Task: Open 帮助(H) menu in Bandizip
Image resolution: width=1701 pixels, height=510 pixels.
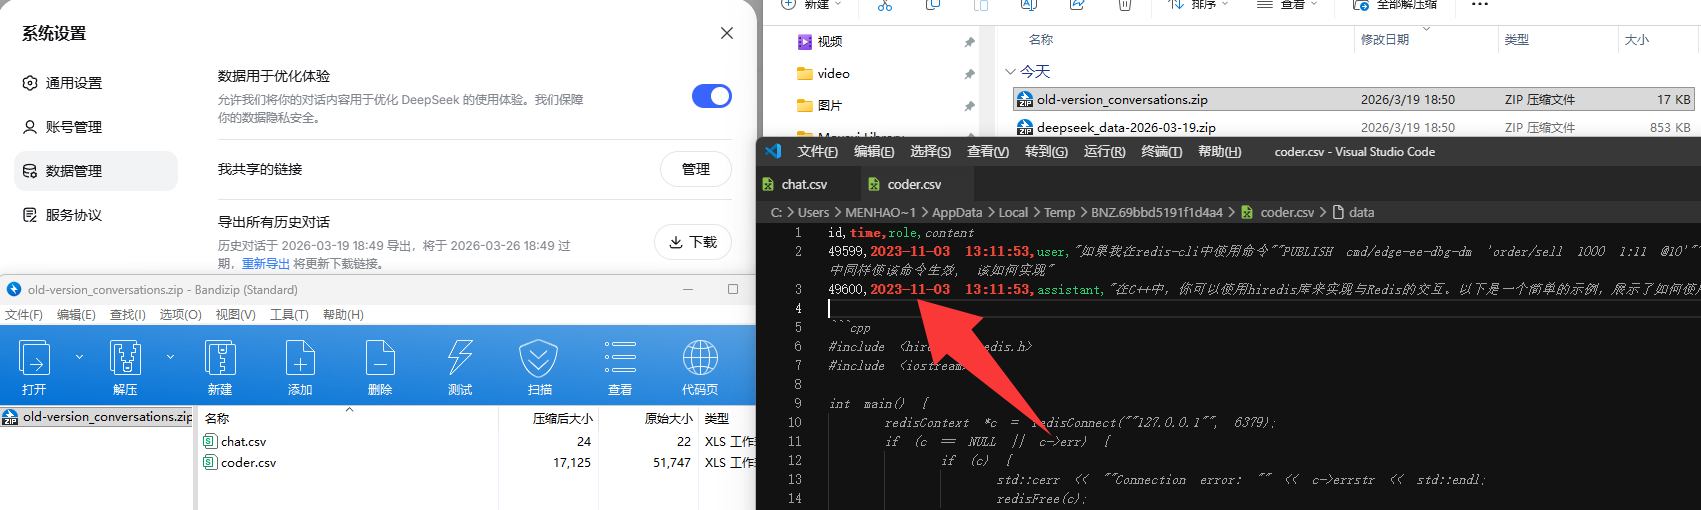Action: click(x=343, y=315)
